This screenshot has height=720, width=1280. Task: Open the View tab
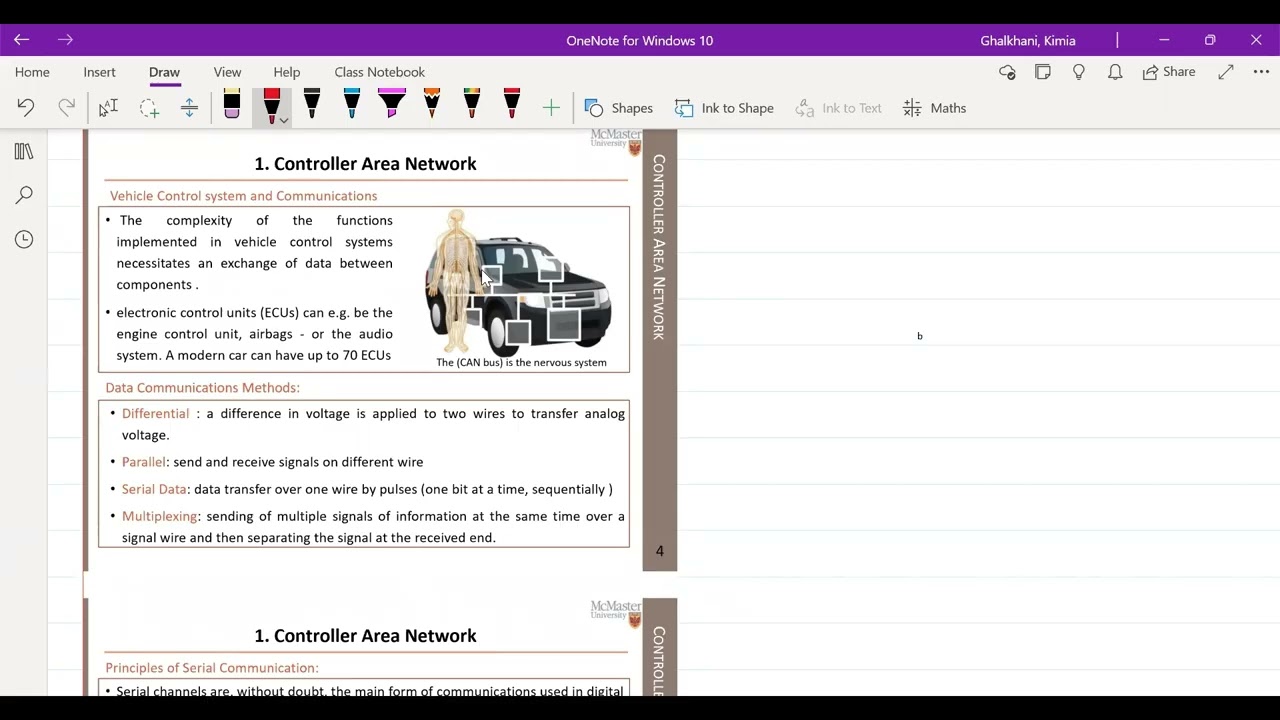(227, 72)
